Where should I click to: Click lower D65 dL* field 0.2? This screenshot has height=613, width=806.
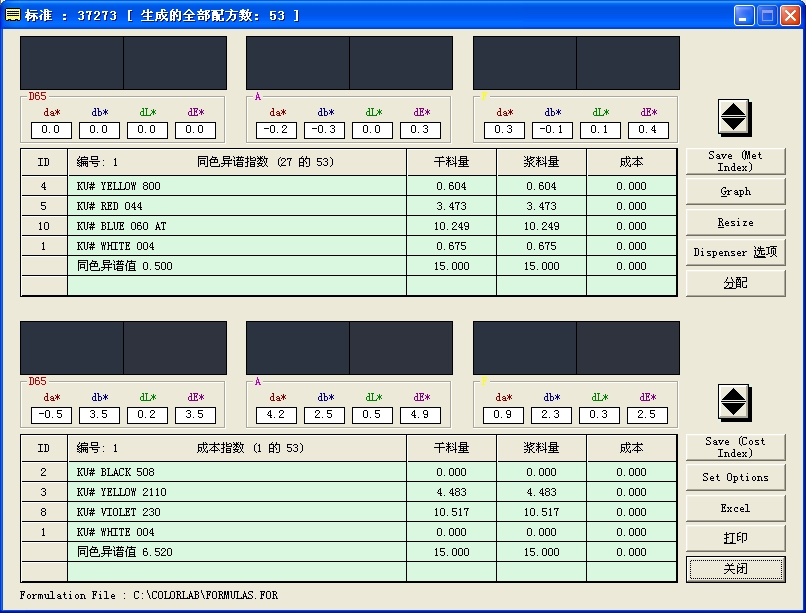pos(147,415)
